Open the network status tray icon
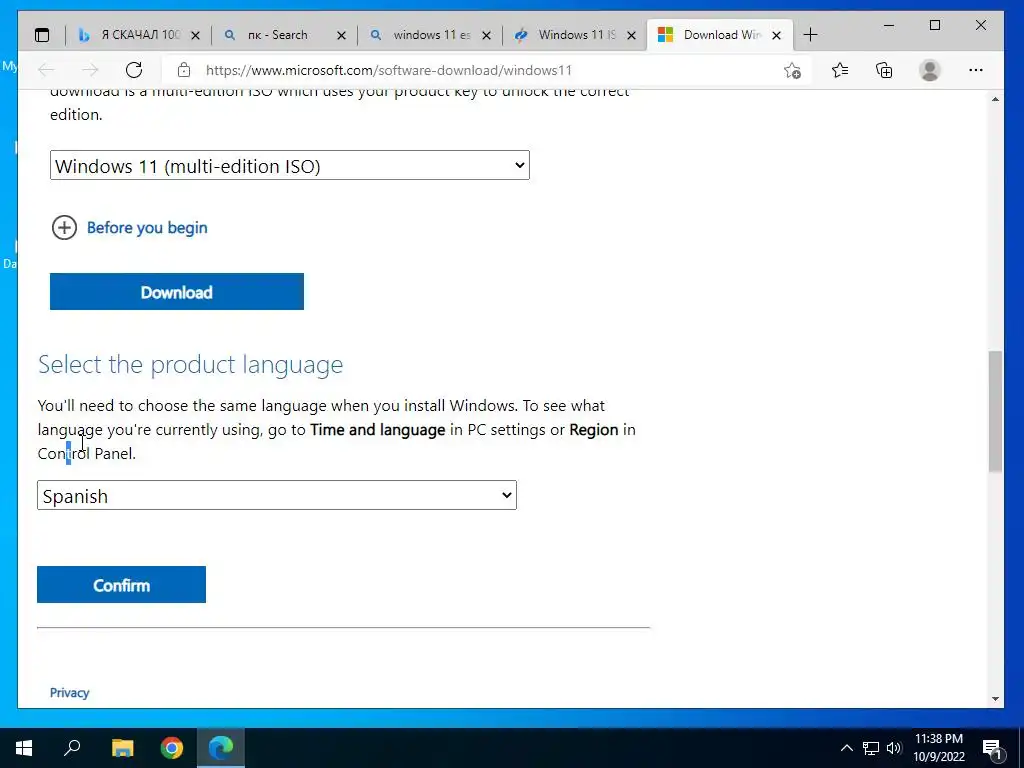Viewport: 1024px width, 768px height. point(871,748)
